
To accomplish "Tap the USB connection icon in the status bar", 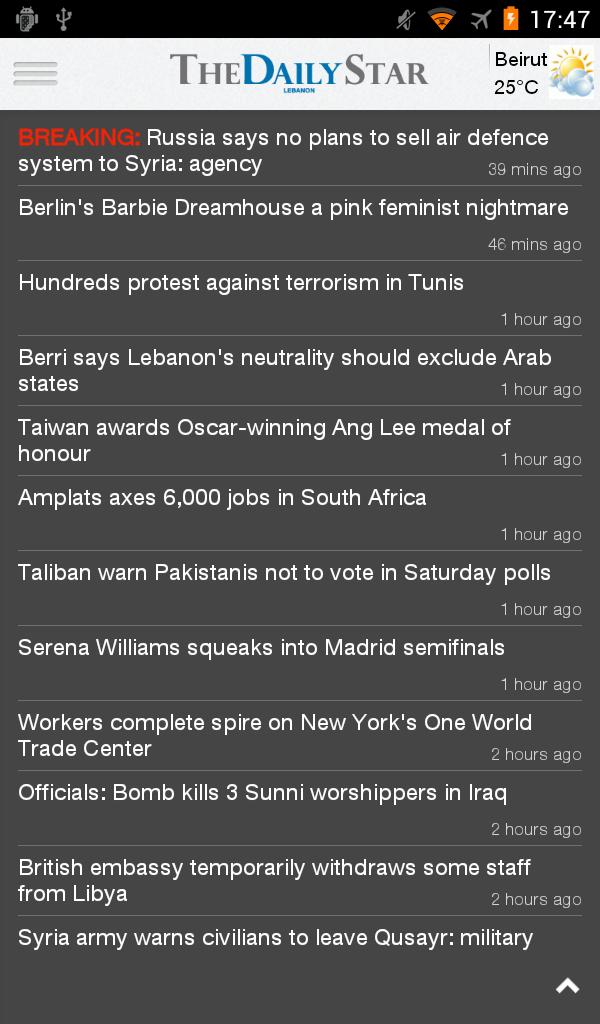I will coord(65,17).
